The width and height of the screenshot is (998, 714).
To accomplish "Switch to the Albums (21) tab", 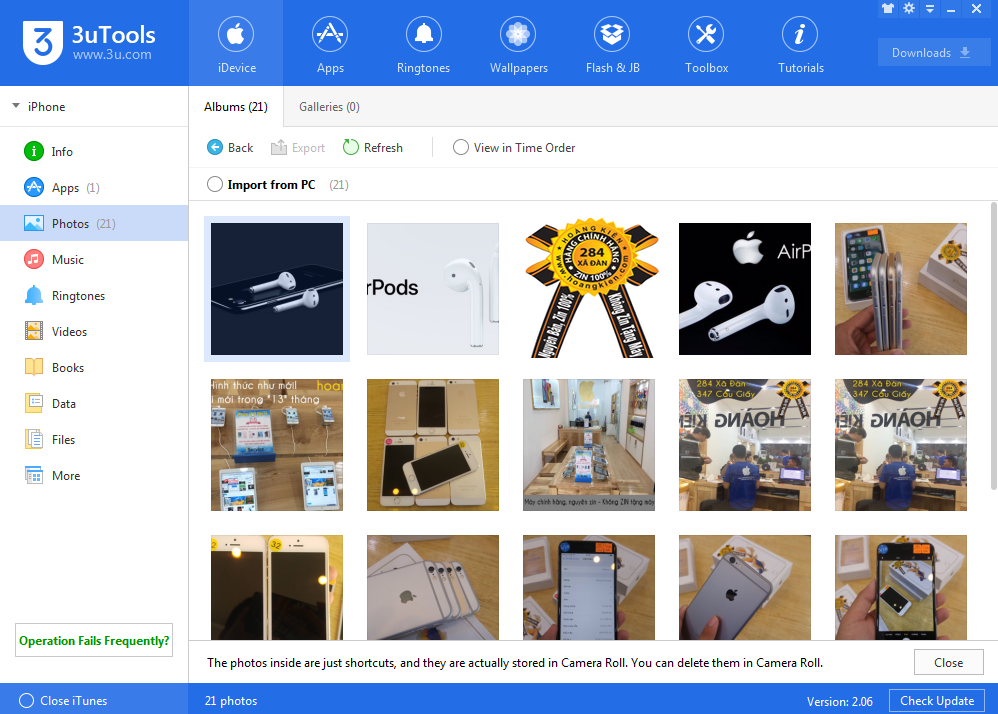I will [x=235, y=107].
